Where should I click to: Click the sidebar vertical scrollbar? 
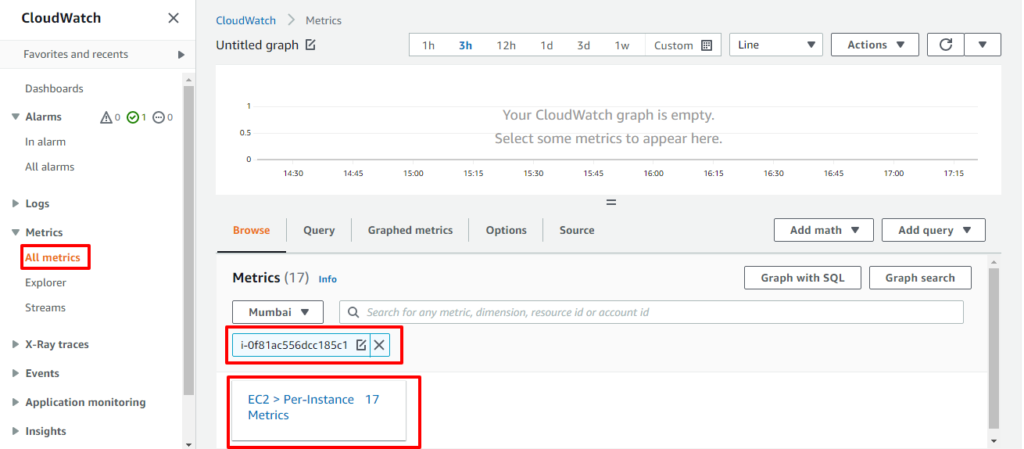pos(189,240)
